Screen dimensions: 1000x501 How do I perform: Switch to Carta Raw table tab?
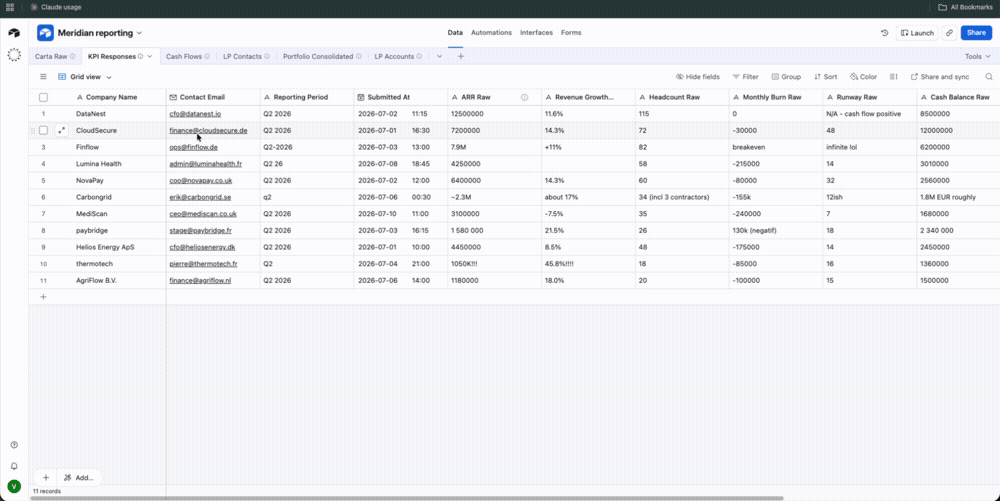point(51,56)
